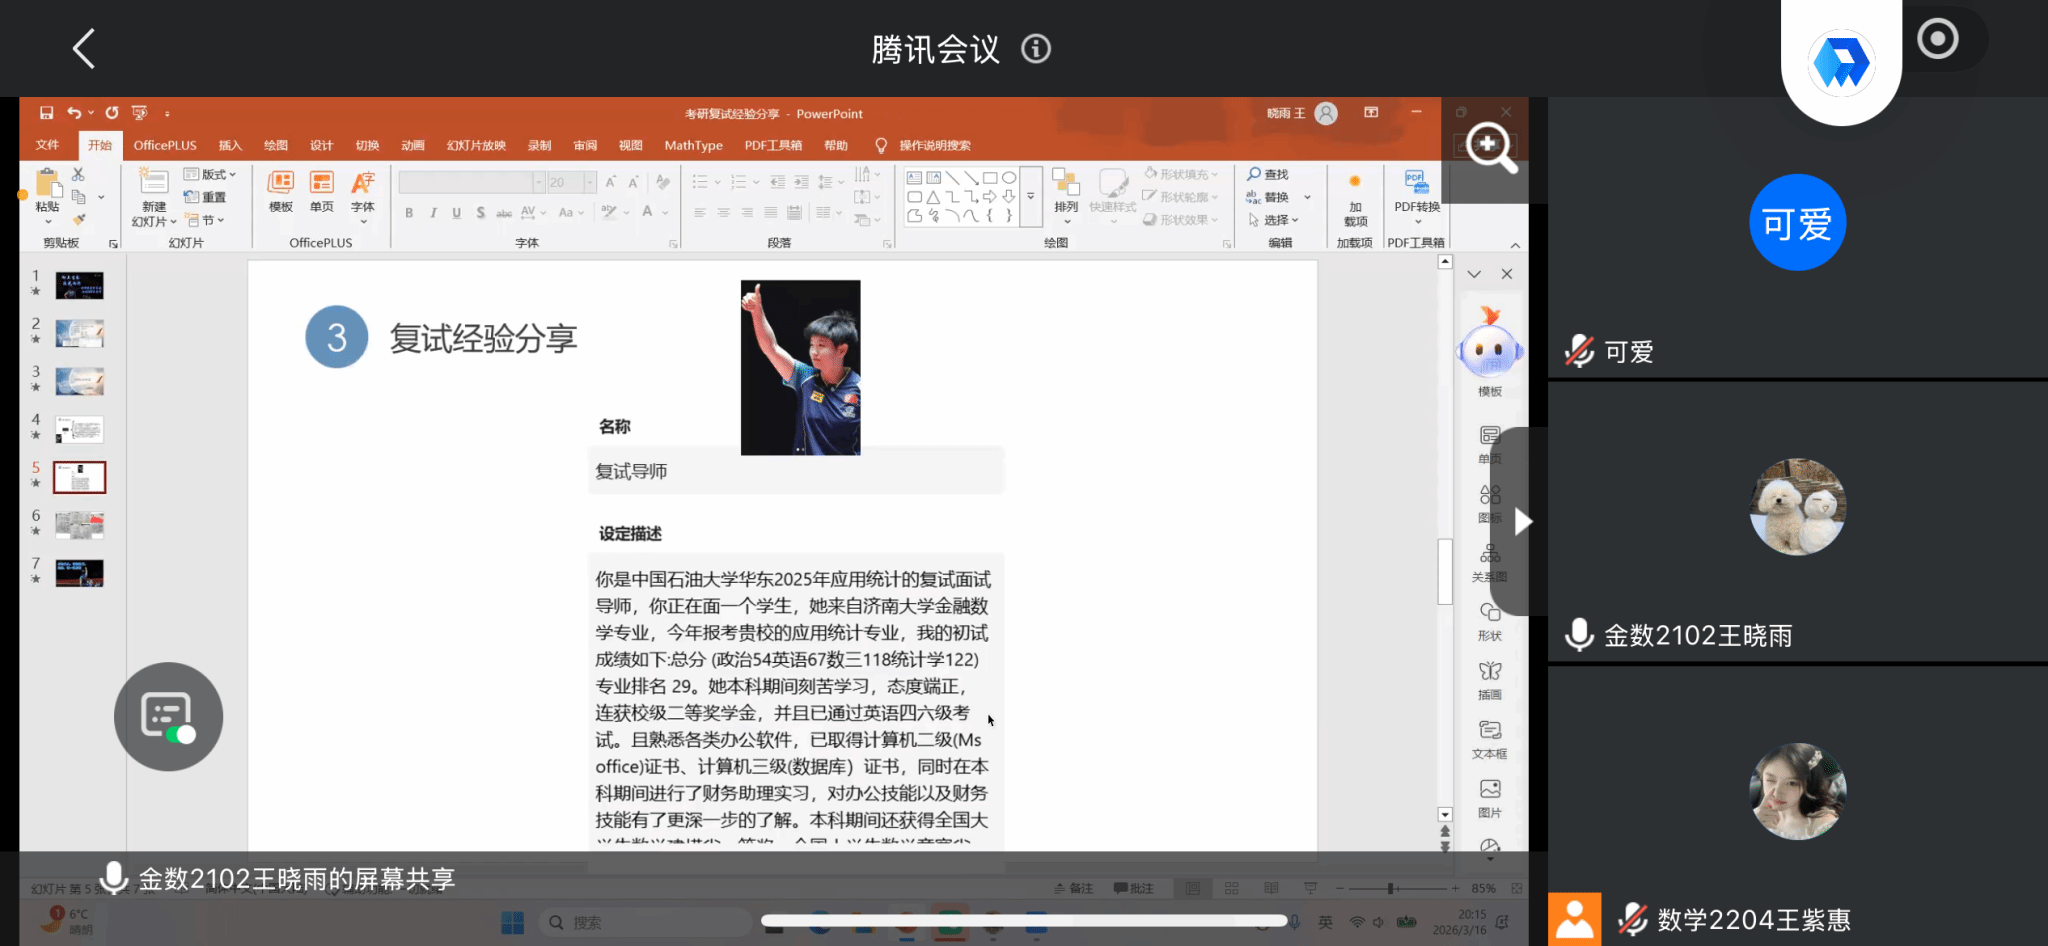Expand the font size dropdown showing 20
2048x946 pixels.
(x=589, y=182)
